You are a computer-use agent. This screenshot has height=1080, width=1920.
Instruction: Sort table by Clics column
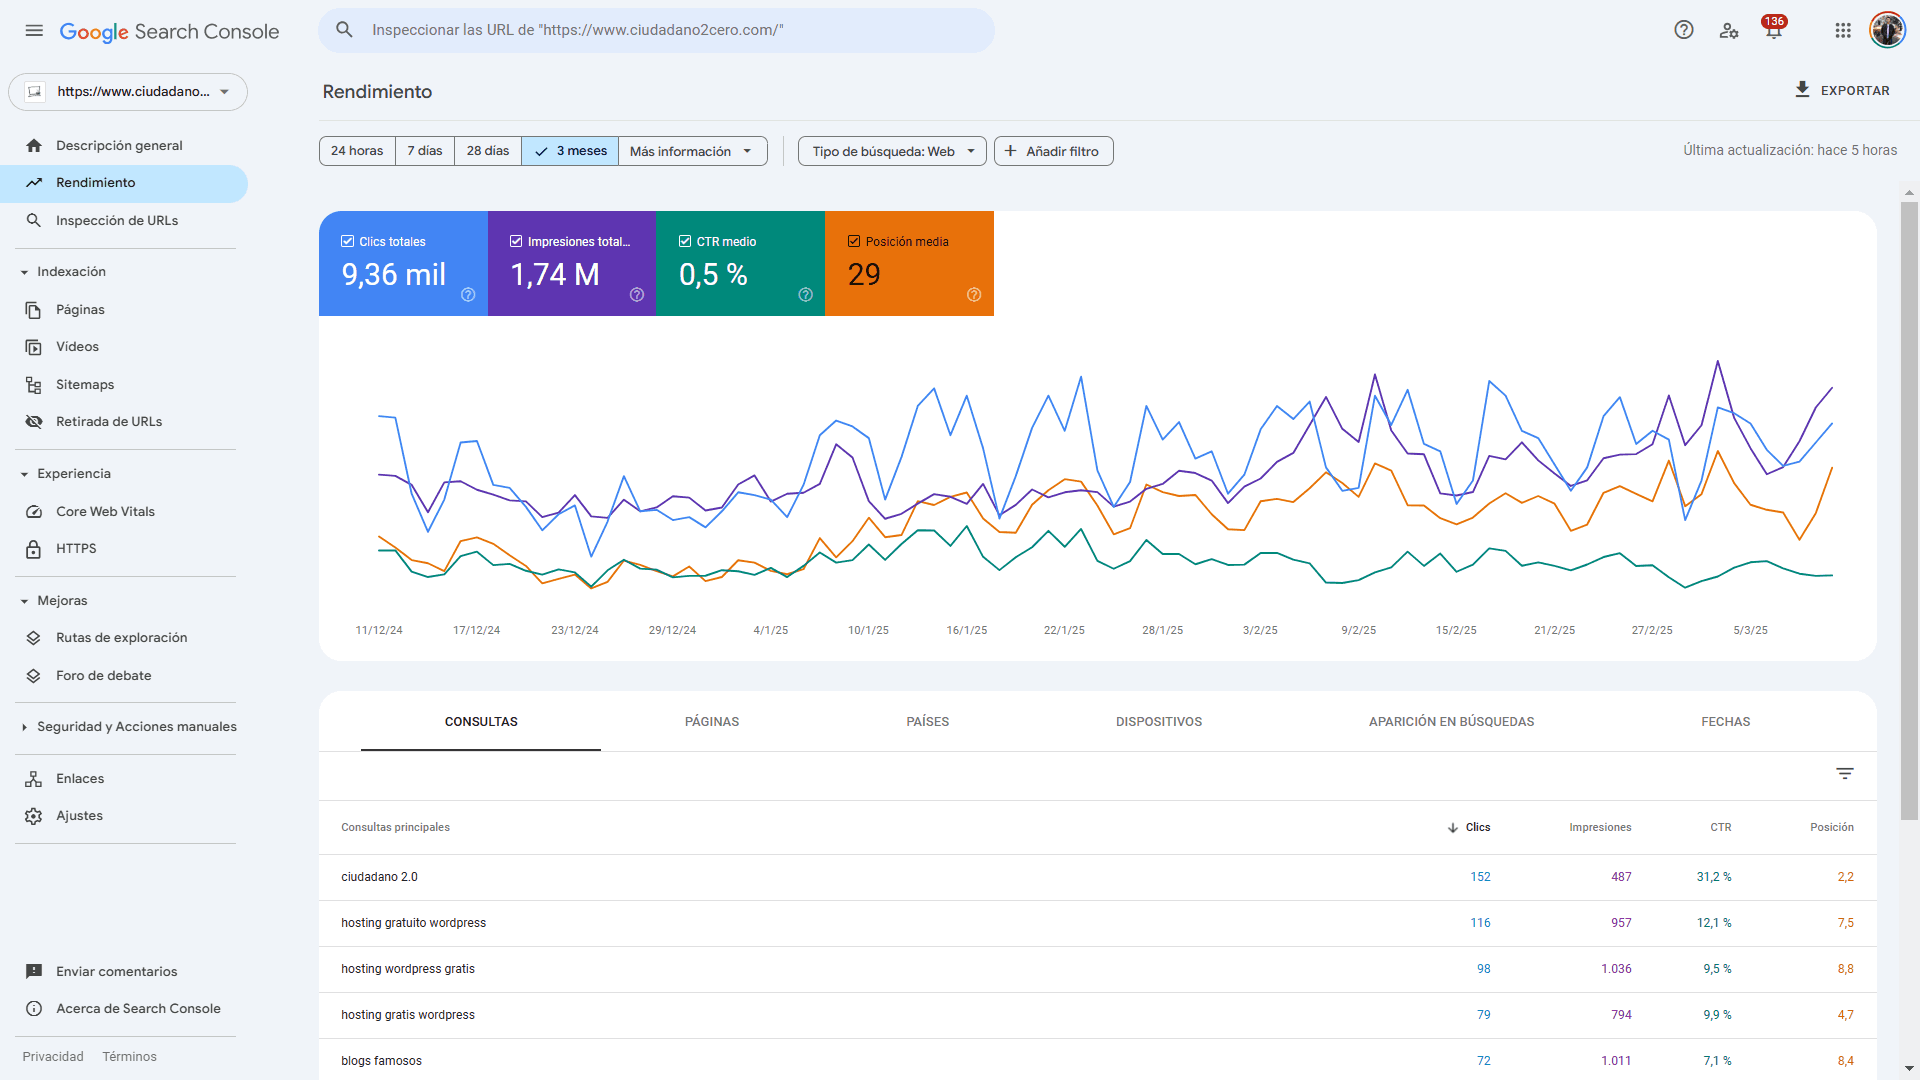point(1468,828)
